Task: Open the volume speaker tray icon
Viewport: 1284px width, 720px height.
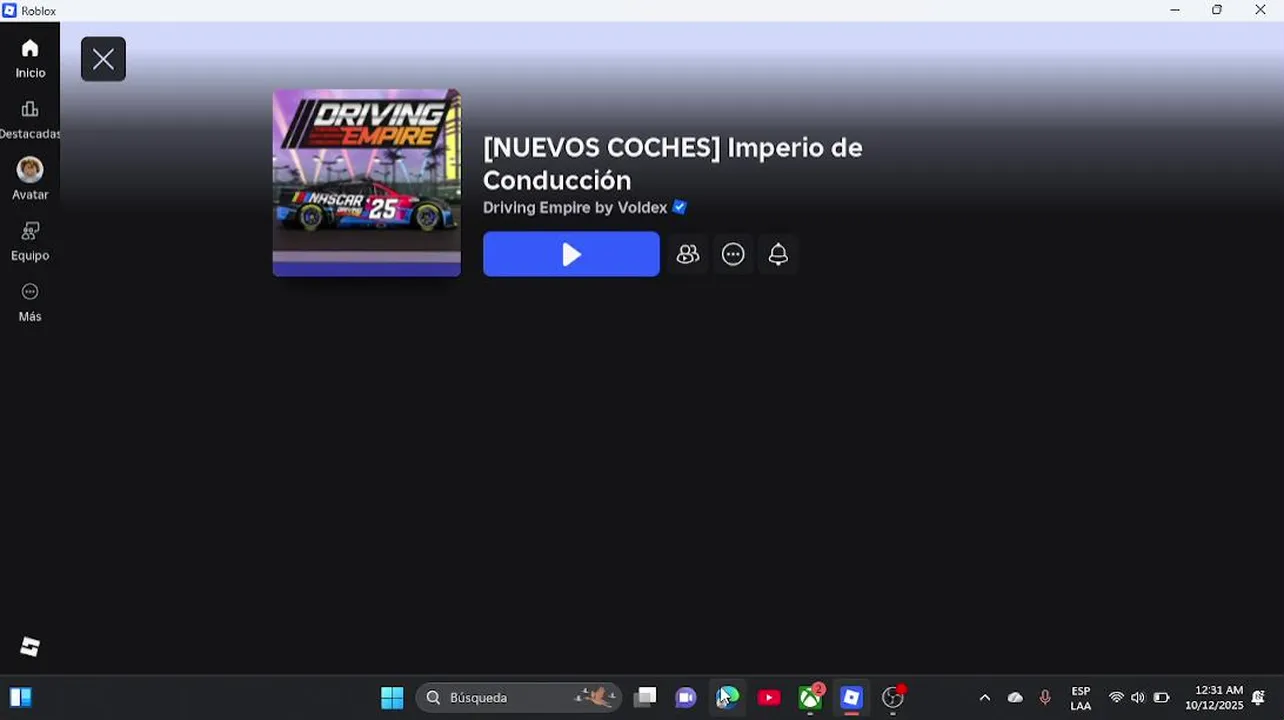Action: click(1138, 698)
